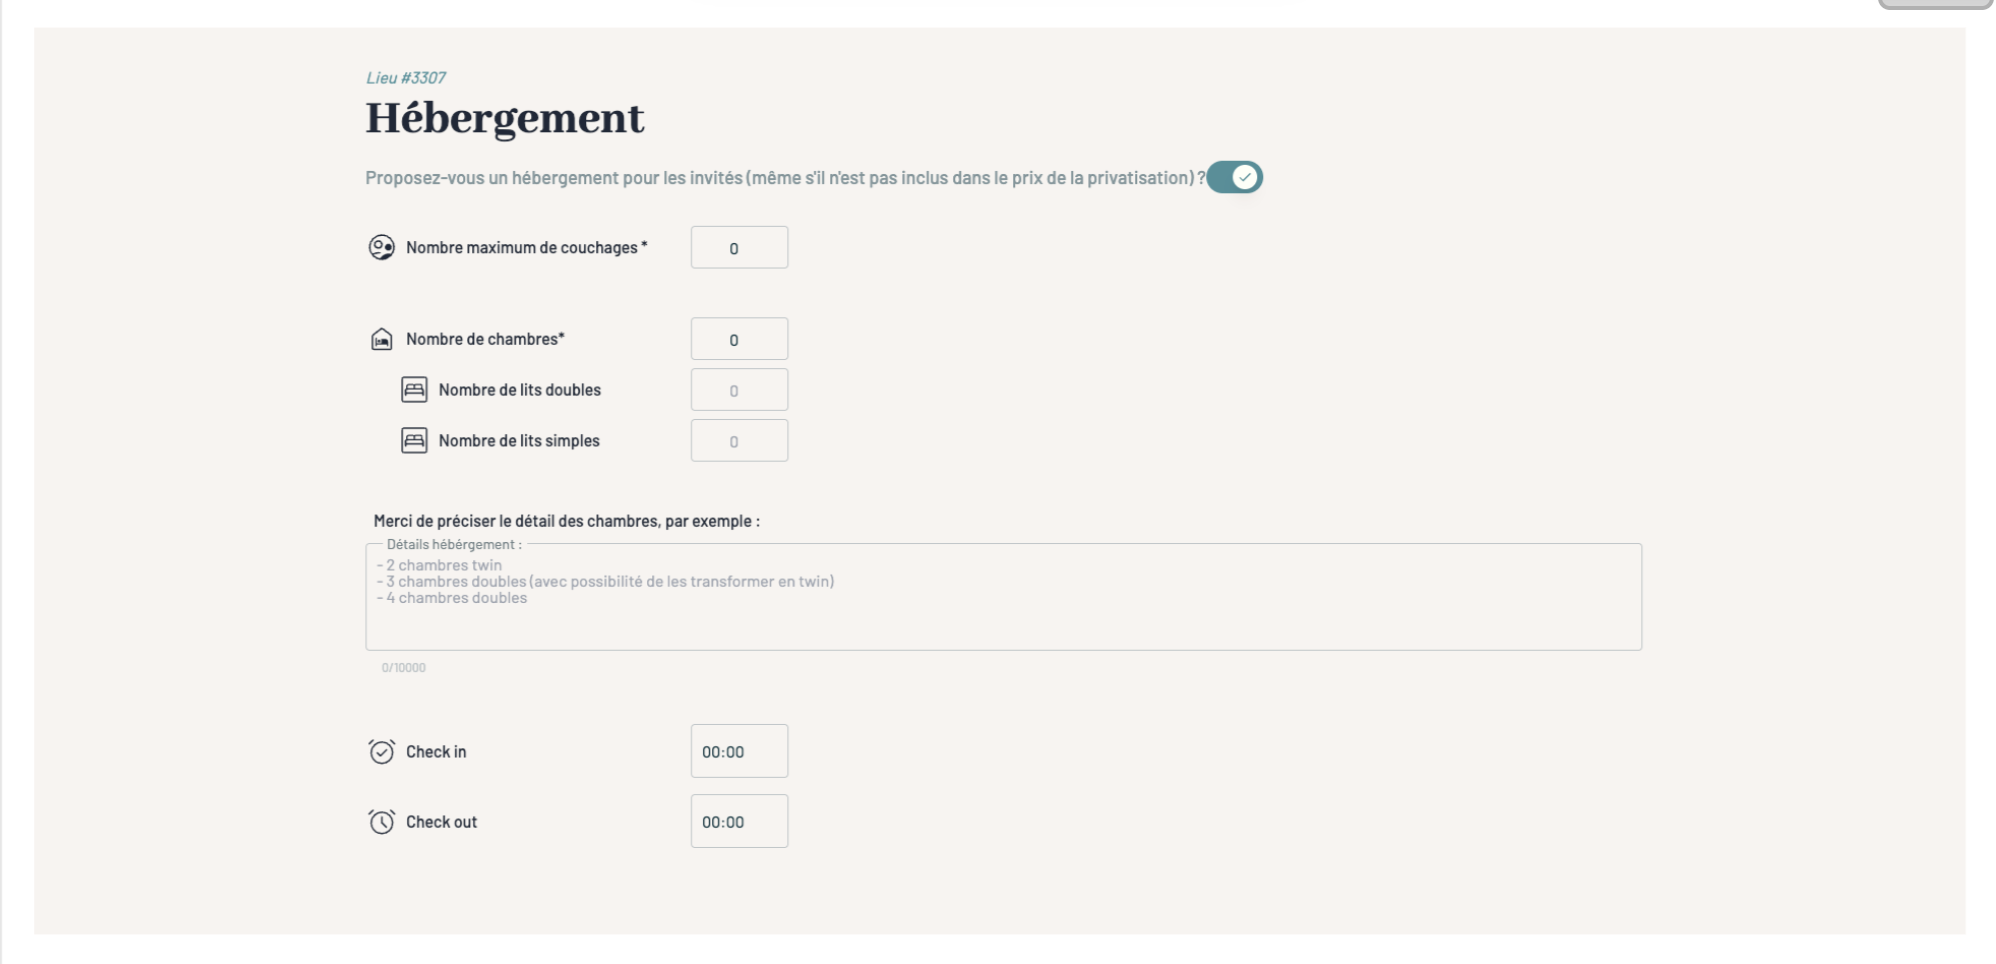The height and width of the screenshot is (964, 1996).
Task: Click the bed icon beside lits simples
Action: point(414,441)
